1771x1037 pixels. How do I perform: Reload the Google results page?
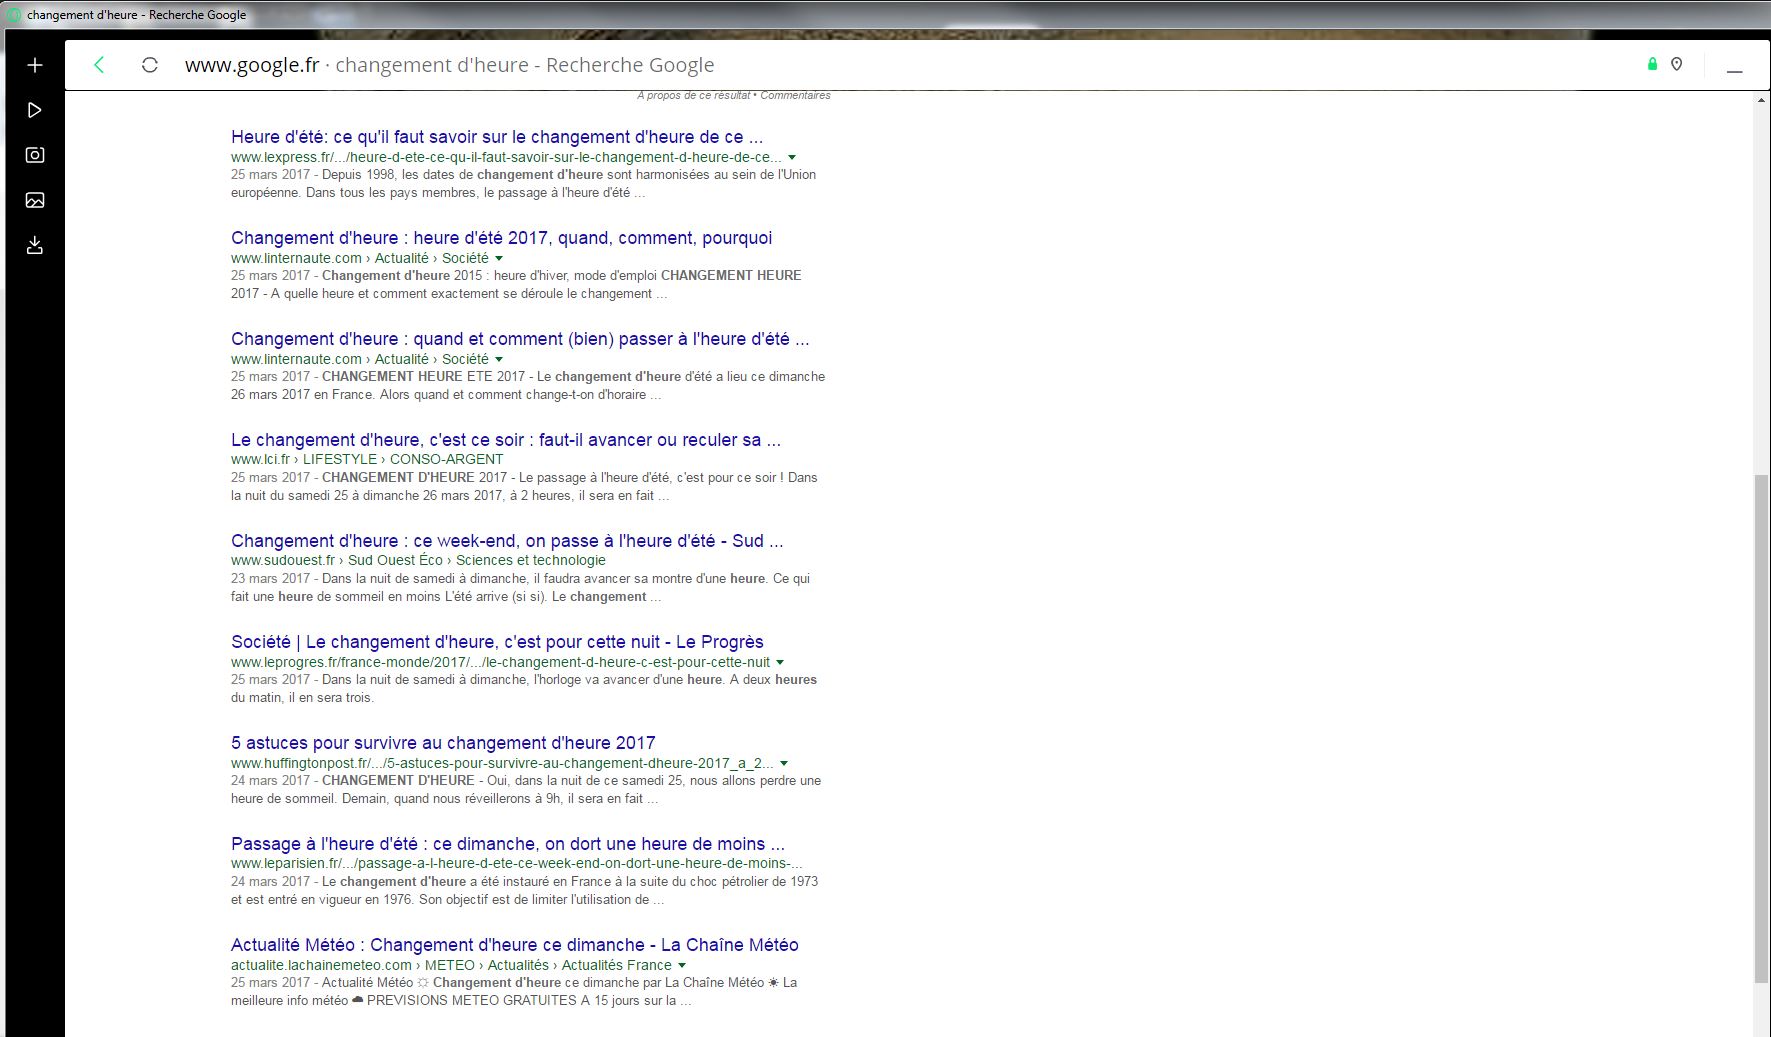[150, 65]
